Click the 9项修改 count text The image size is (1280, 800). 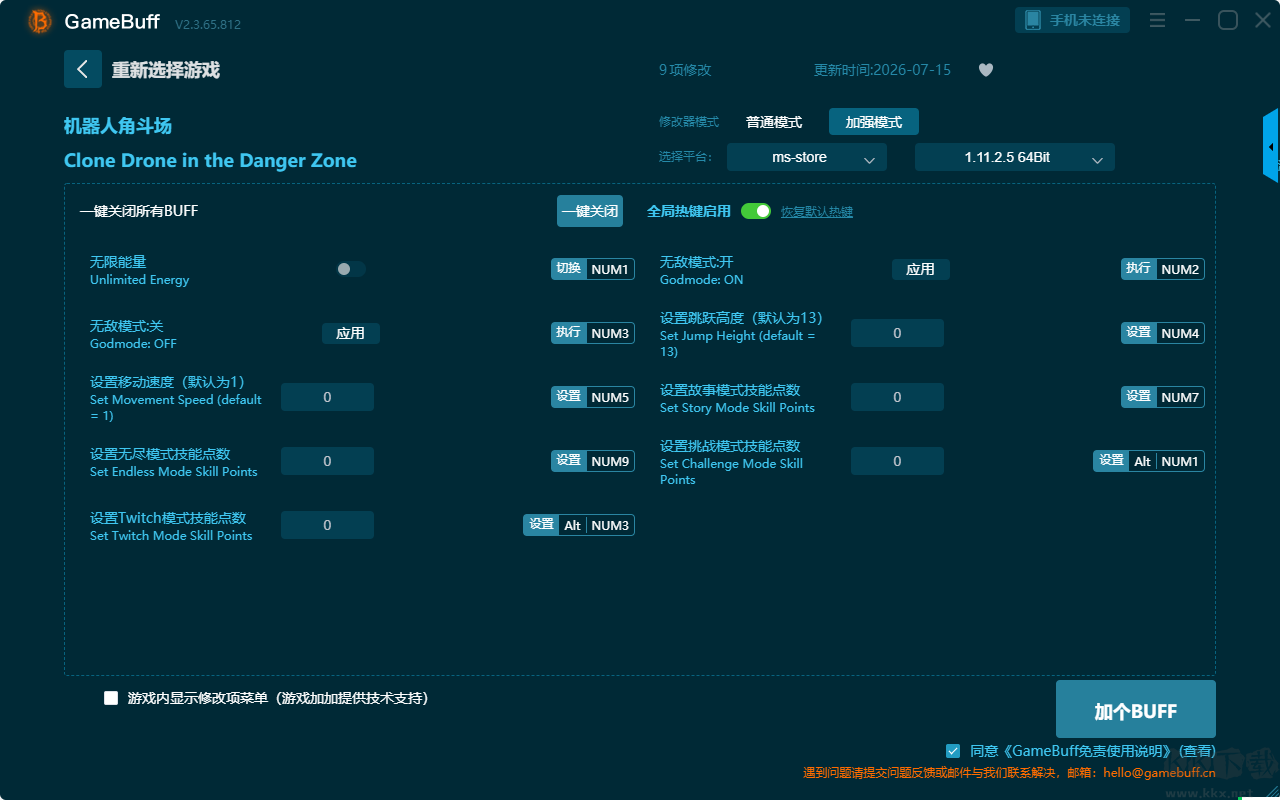pyautogui.click(x=685, y=70)
